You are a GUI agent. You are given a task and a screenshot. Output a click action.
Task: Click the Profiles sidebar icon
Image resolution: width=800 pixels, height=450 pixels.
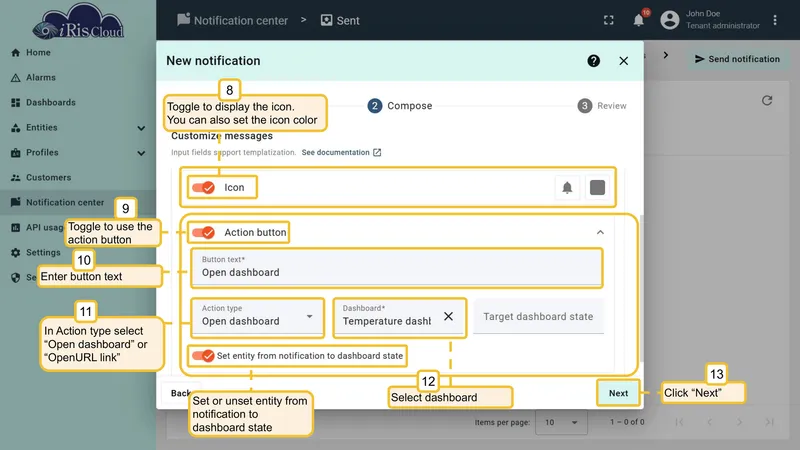tap(15, 153)
